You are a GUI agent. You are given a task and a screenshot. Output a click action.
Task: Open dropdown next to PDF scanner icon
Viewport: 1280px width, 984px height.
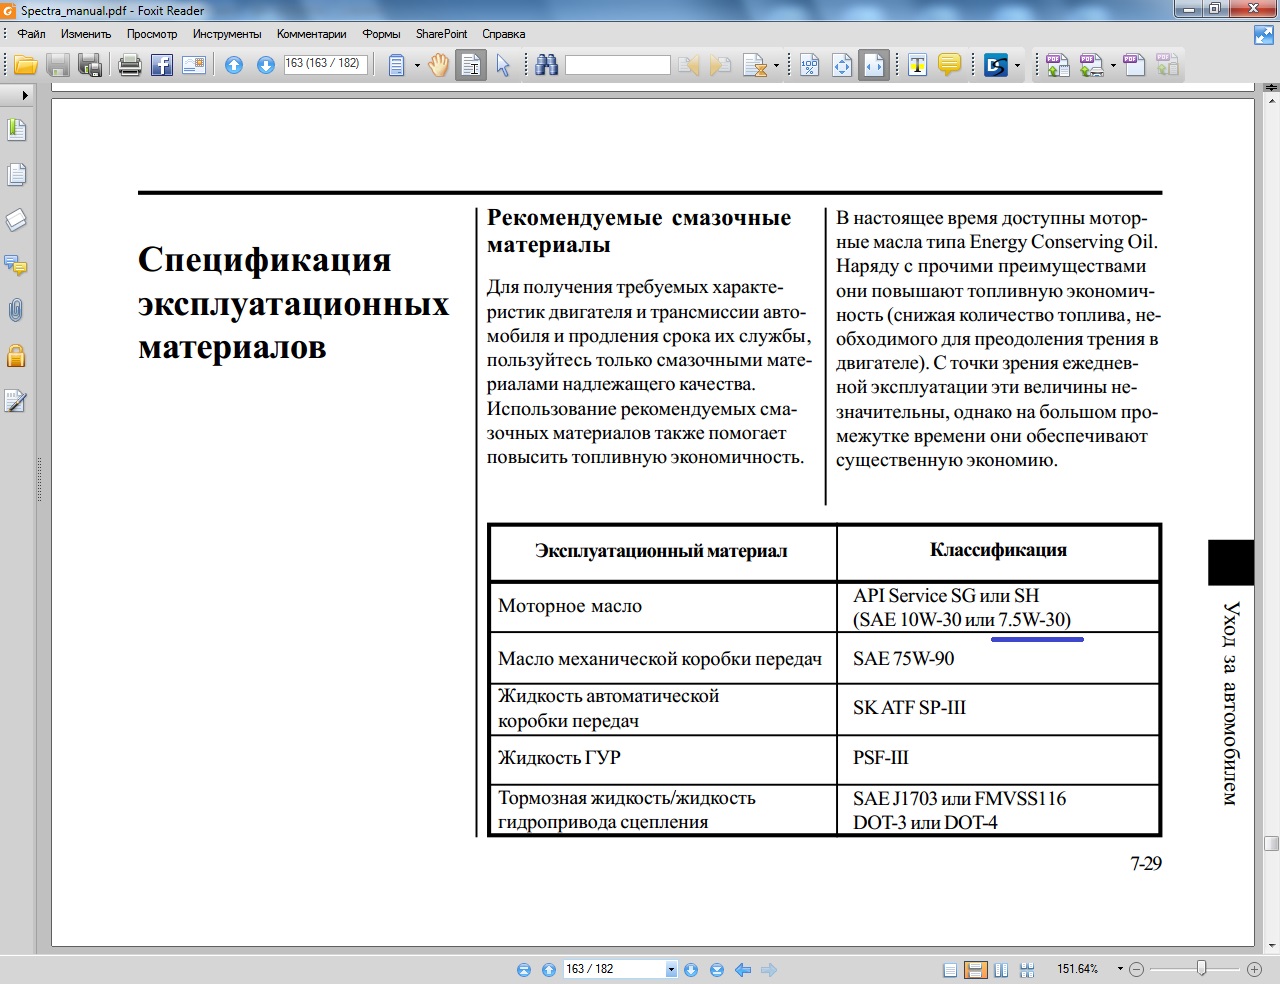coord(1113,66)
